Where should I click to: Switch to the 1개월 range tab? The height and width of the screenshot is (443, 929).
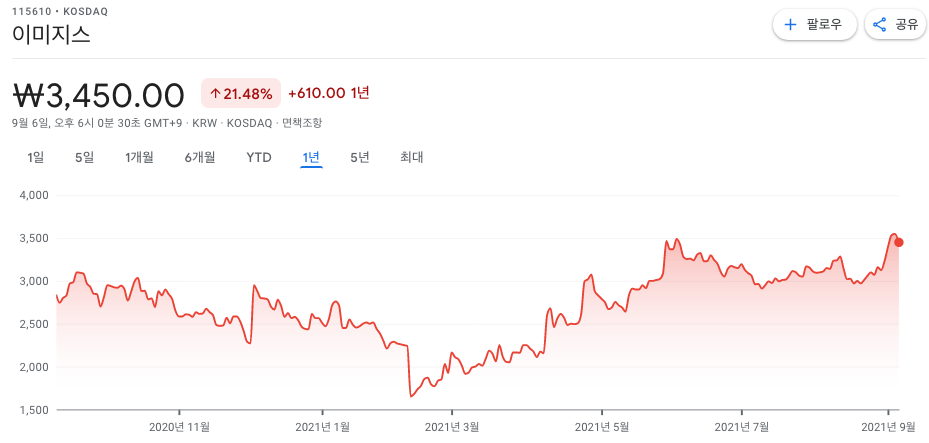139,158
